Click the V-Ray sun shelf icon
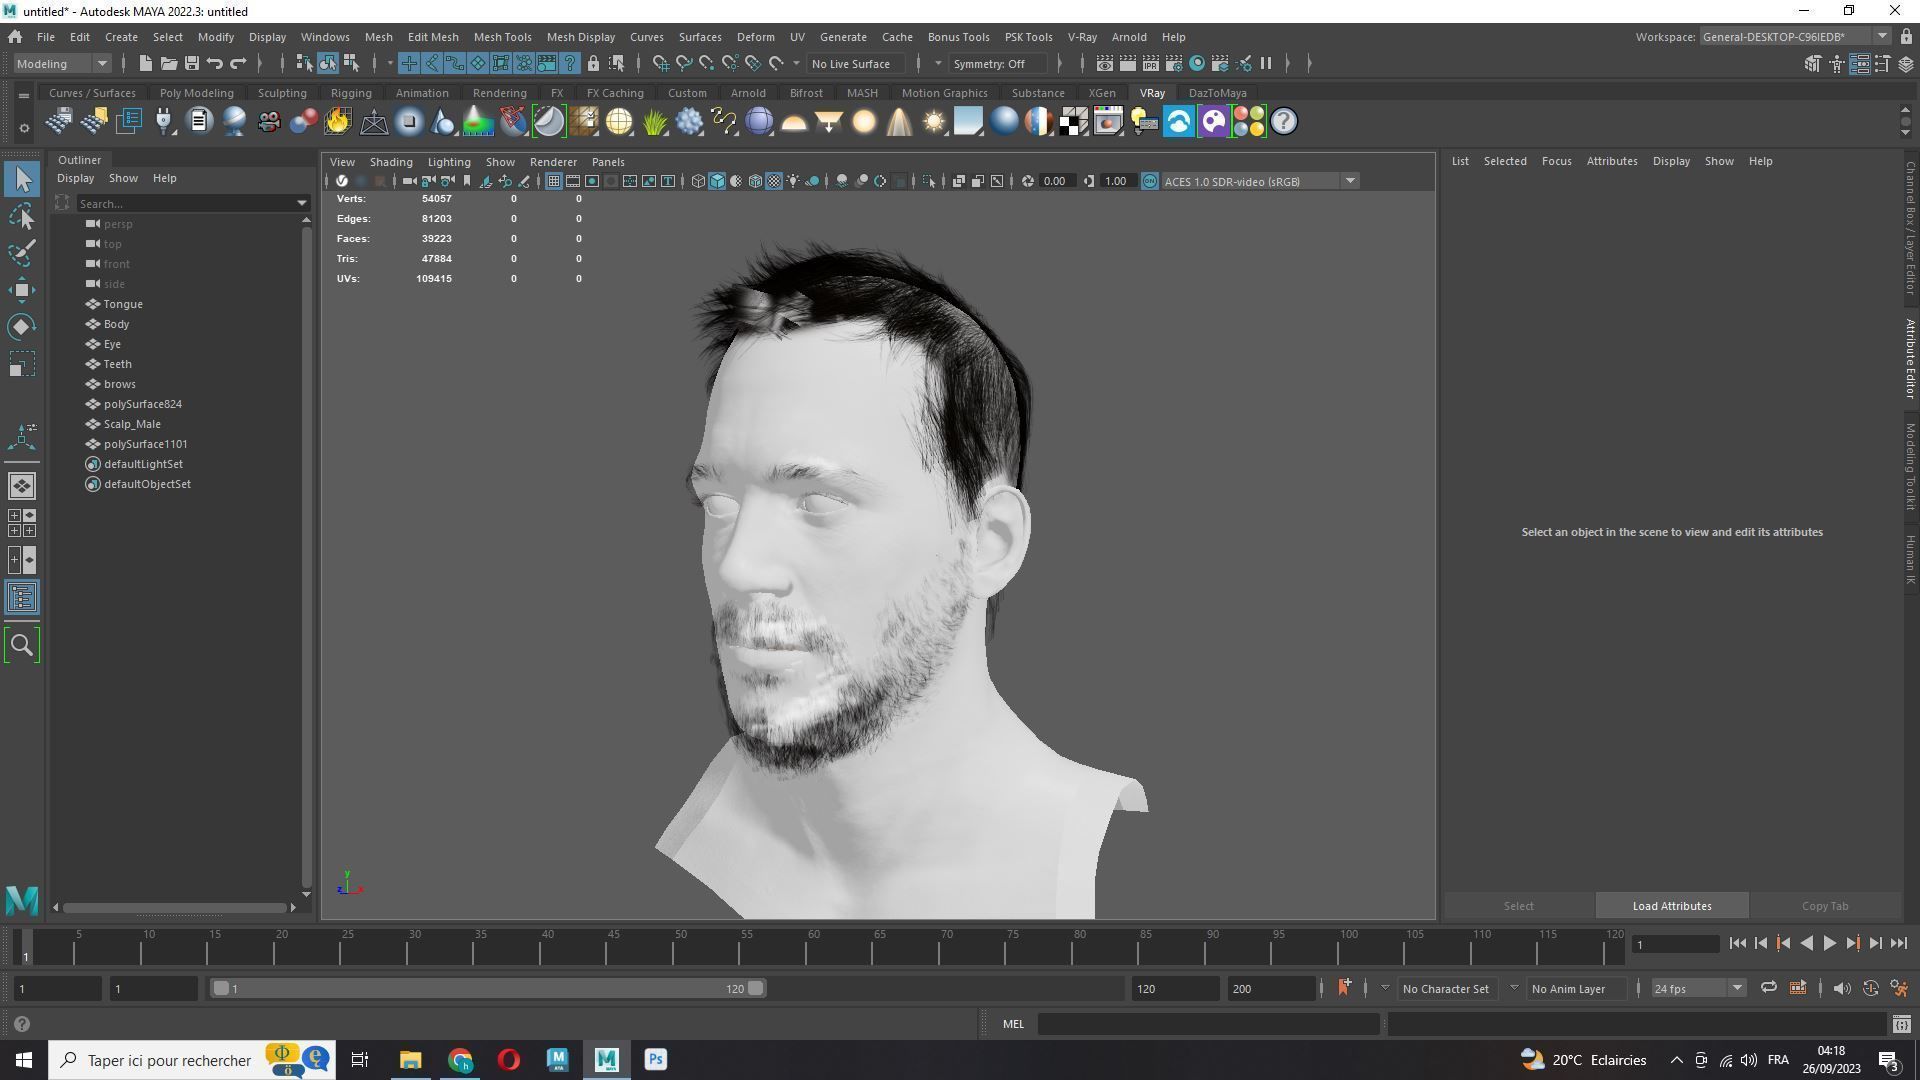 934,122
